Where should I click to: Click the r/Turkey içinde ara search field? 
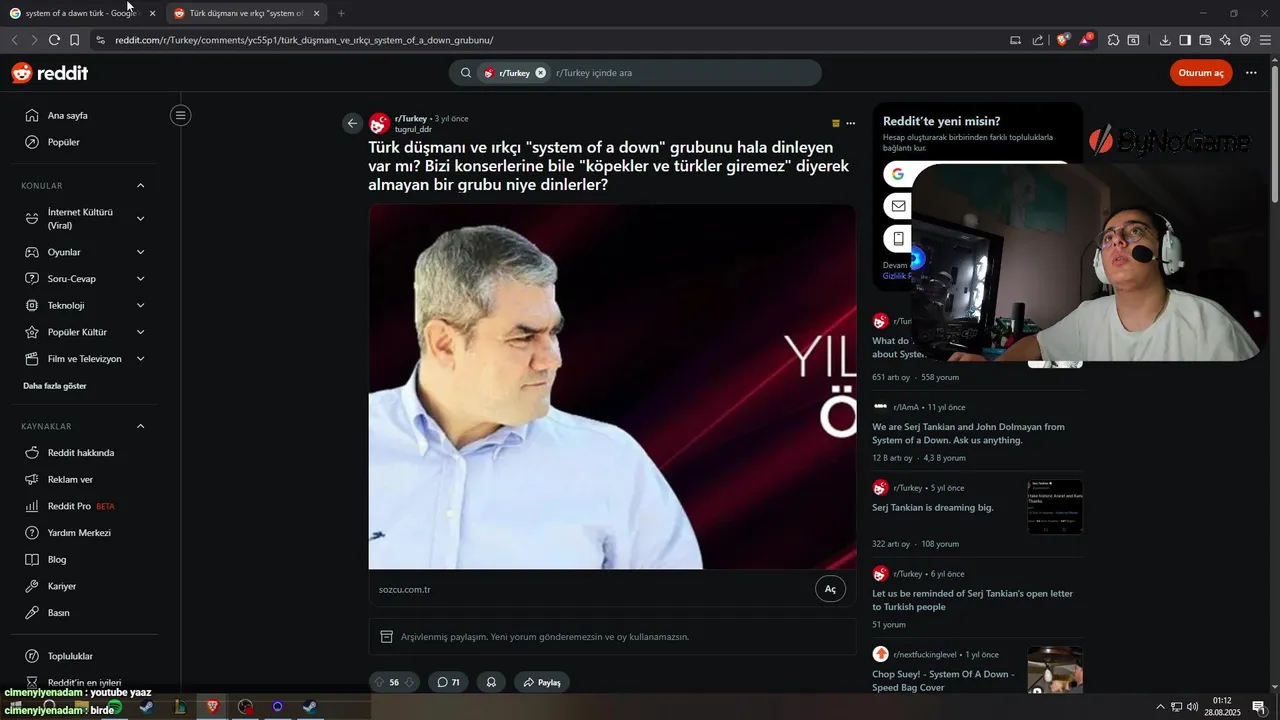point(680,73)
